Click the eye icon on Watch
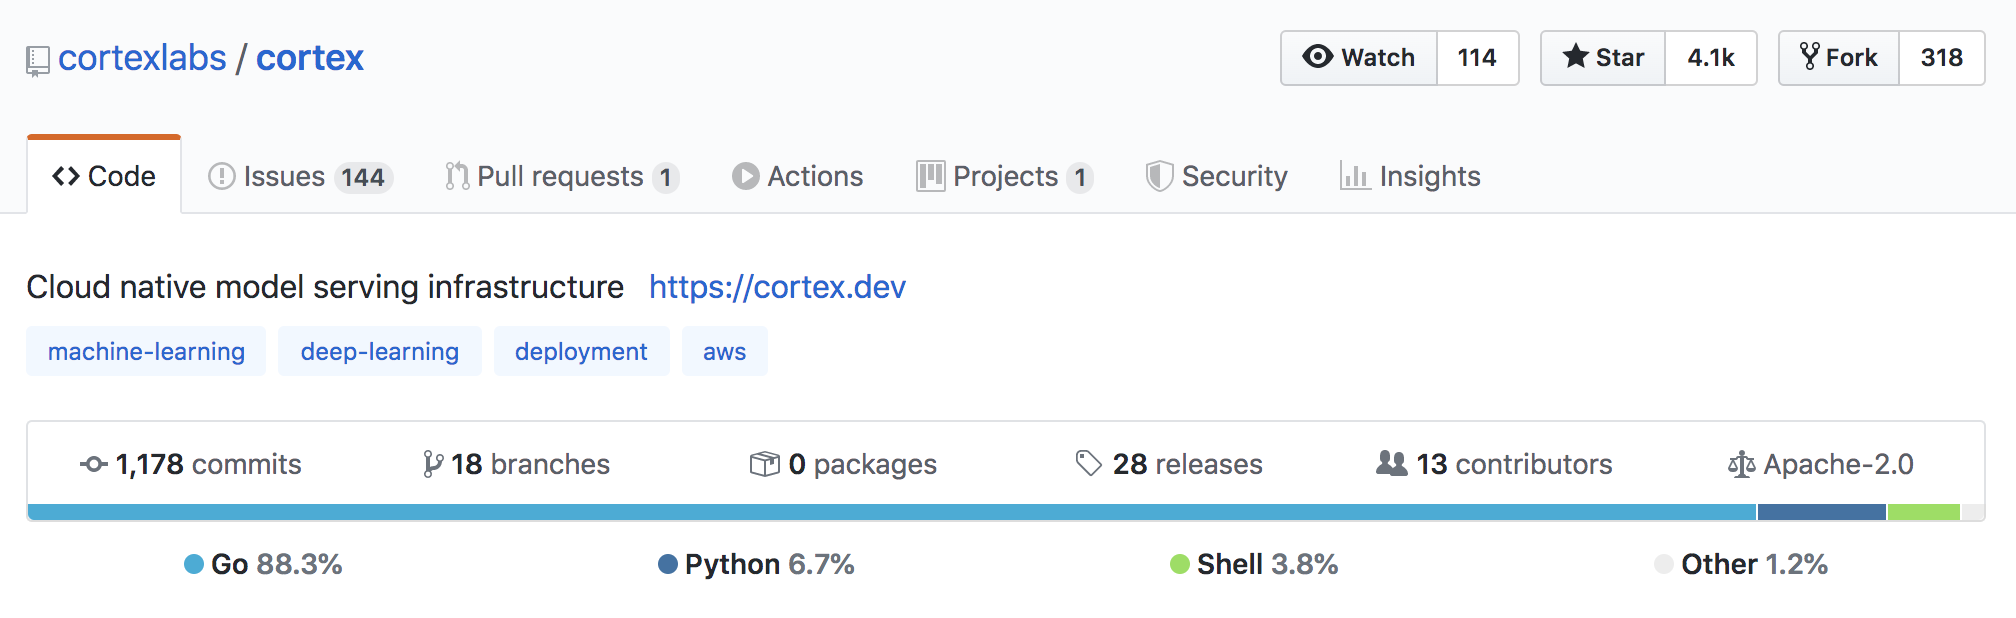 point(1318,57)
